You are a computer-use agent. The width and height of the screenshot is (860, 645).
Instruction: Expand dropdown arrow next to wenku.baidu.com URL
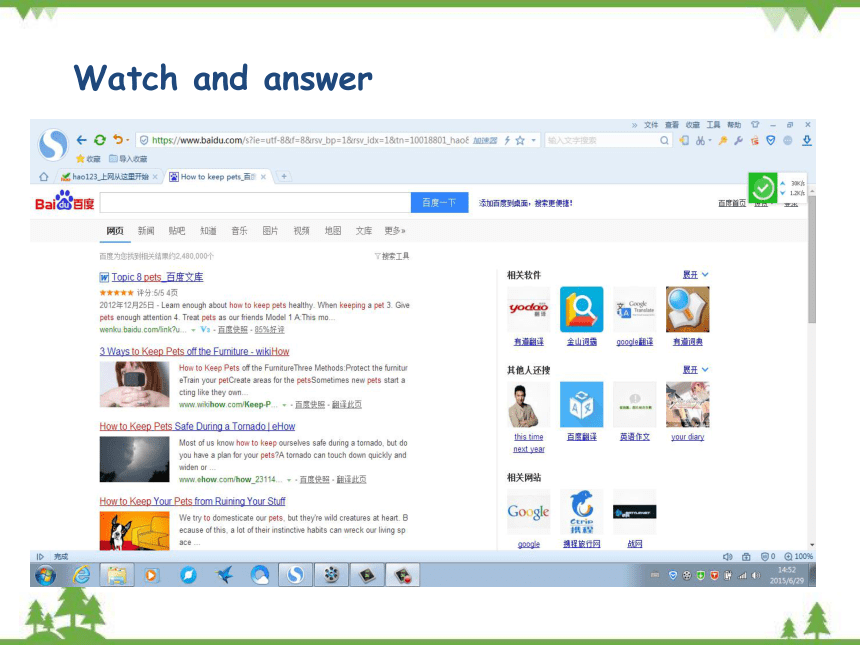tap(193, 330)
